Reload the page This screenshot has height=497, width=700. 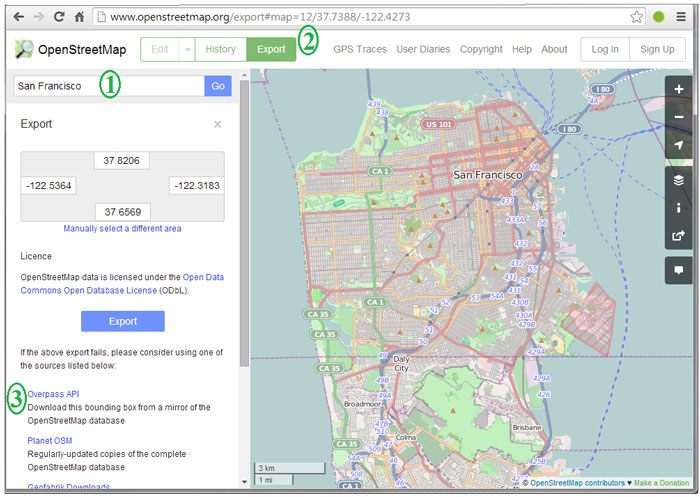59,17
